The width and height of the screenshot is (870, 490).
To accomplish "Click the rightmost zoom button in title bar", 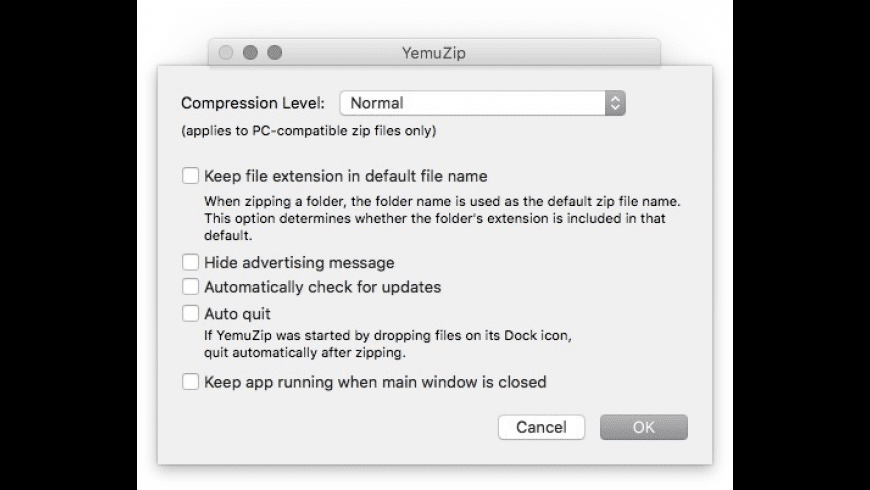I will (x=274, y=52).
